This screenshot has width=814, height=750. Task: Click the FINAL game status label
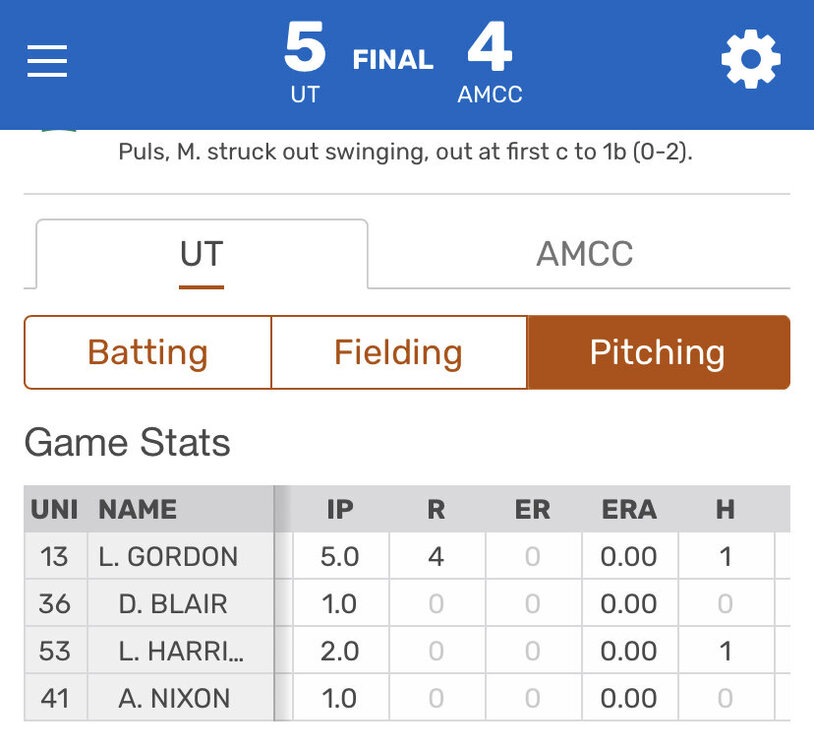coord(393,61)
